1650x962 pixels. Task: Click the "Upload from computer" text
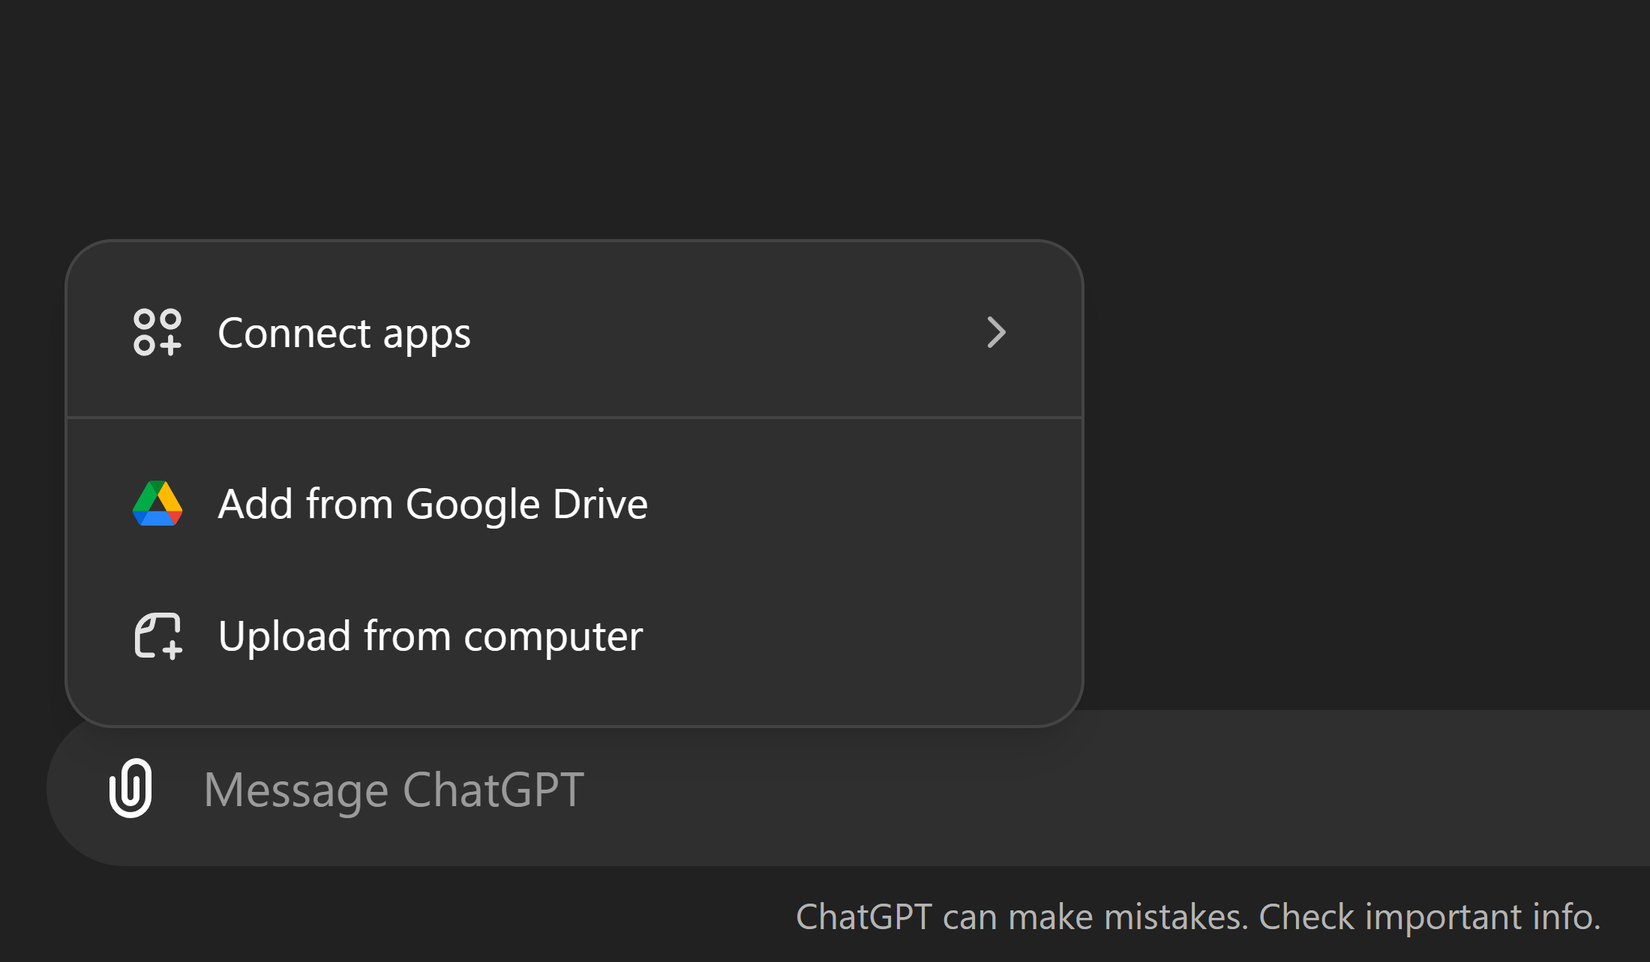(430, 636)
